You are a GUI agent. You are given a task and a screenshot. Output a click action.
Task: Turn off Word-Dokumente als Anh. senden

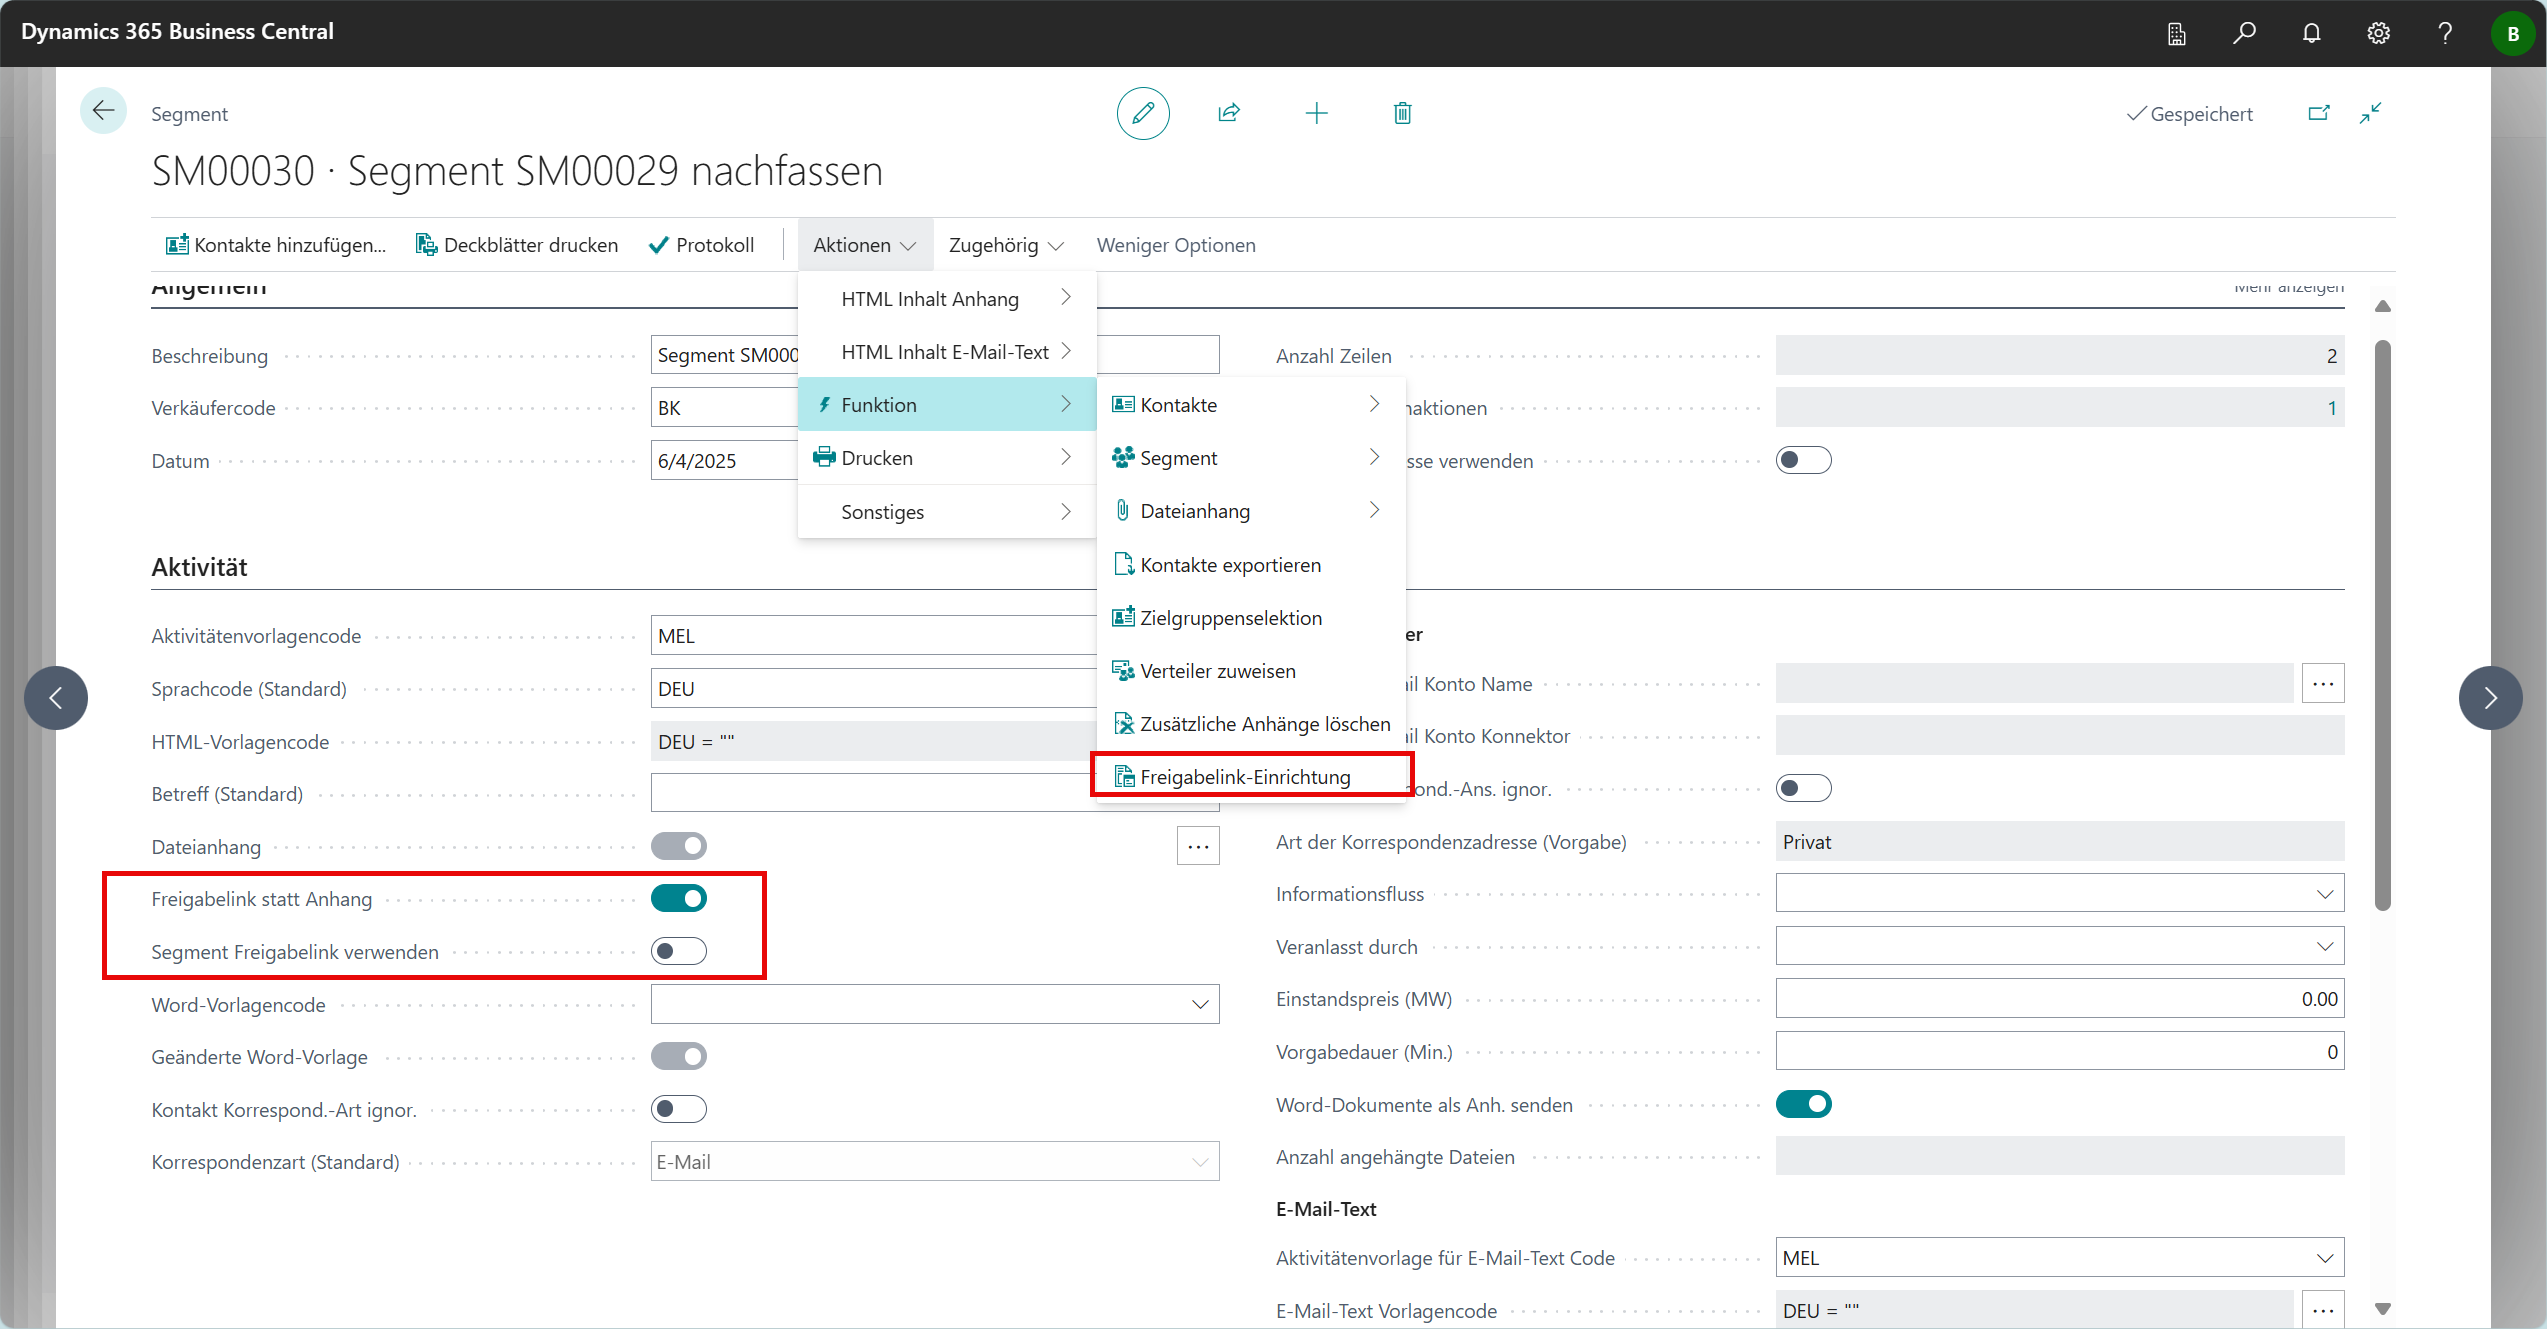(x=1803, y=1104)
